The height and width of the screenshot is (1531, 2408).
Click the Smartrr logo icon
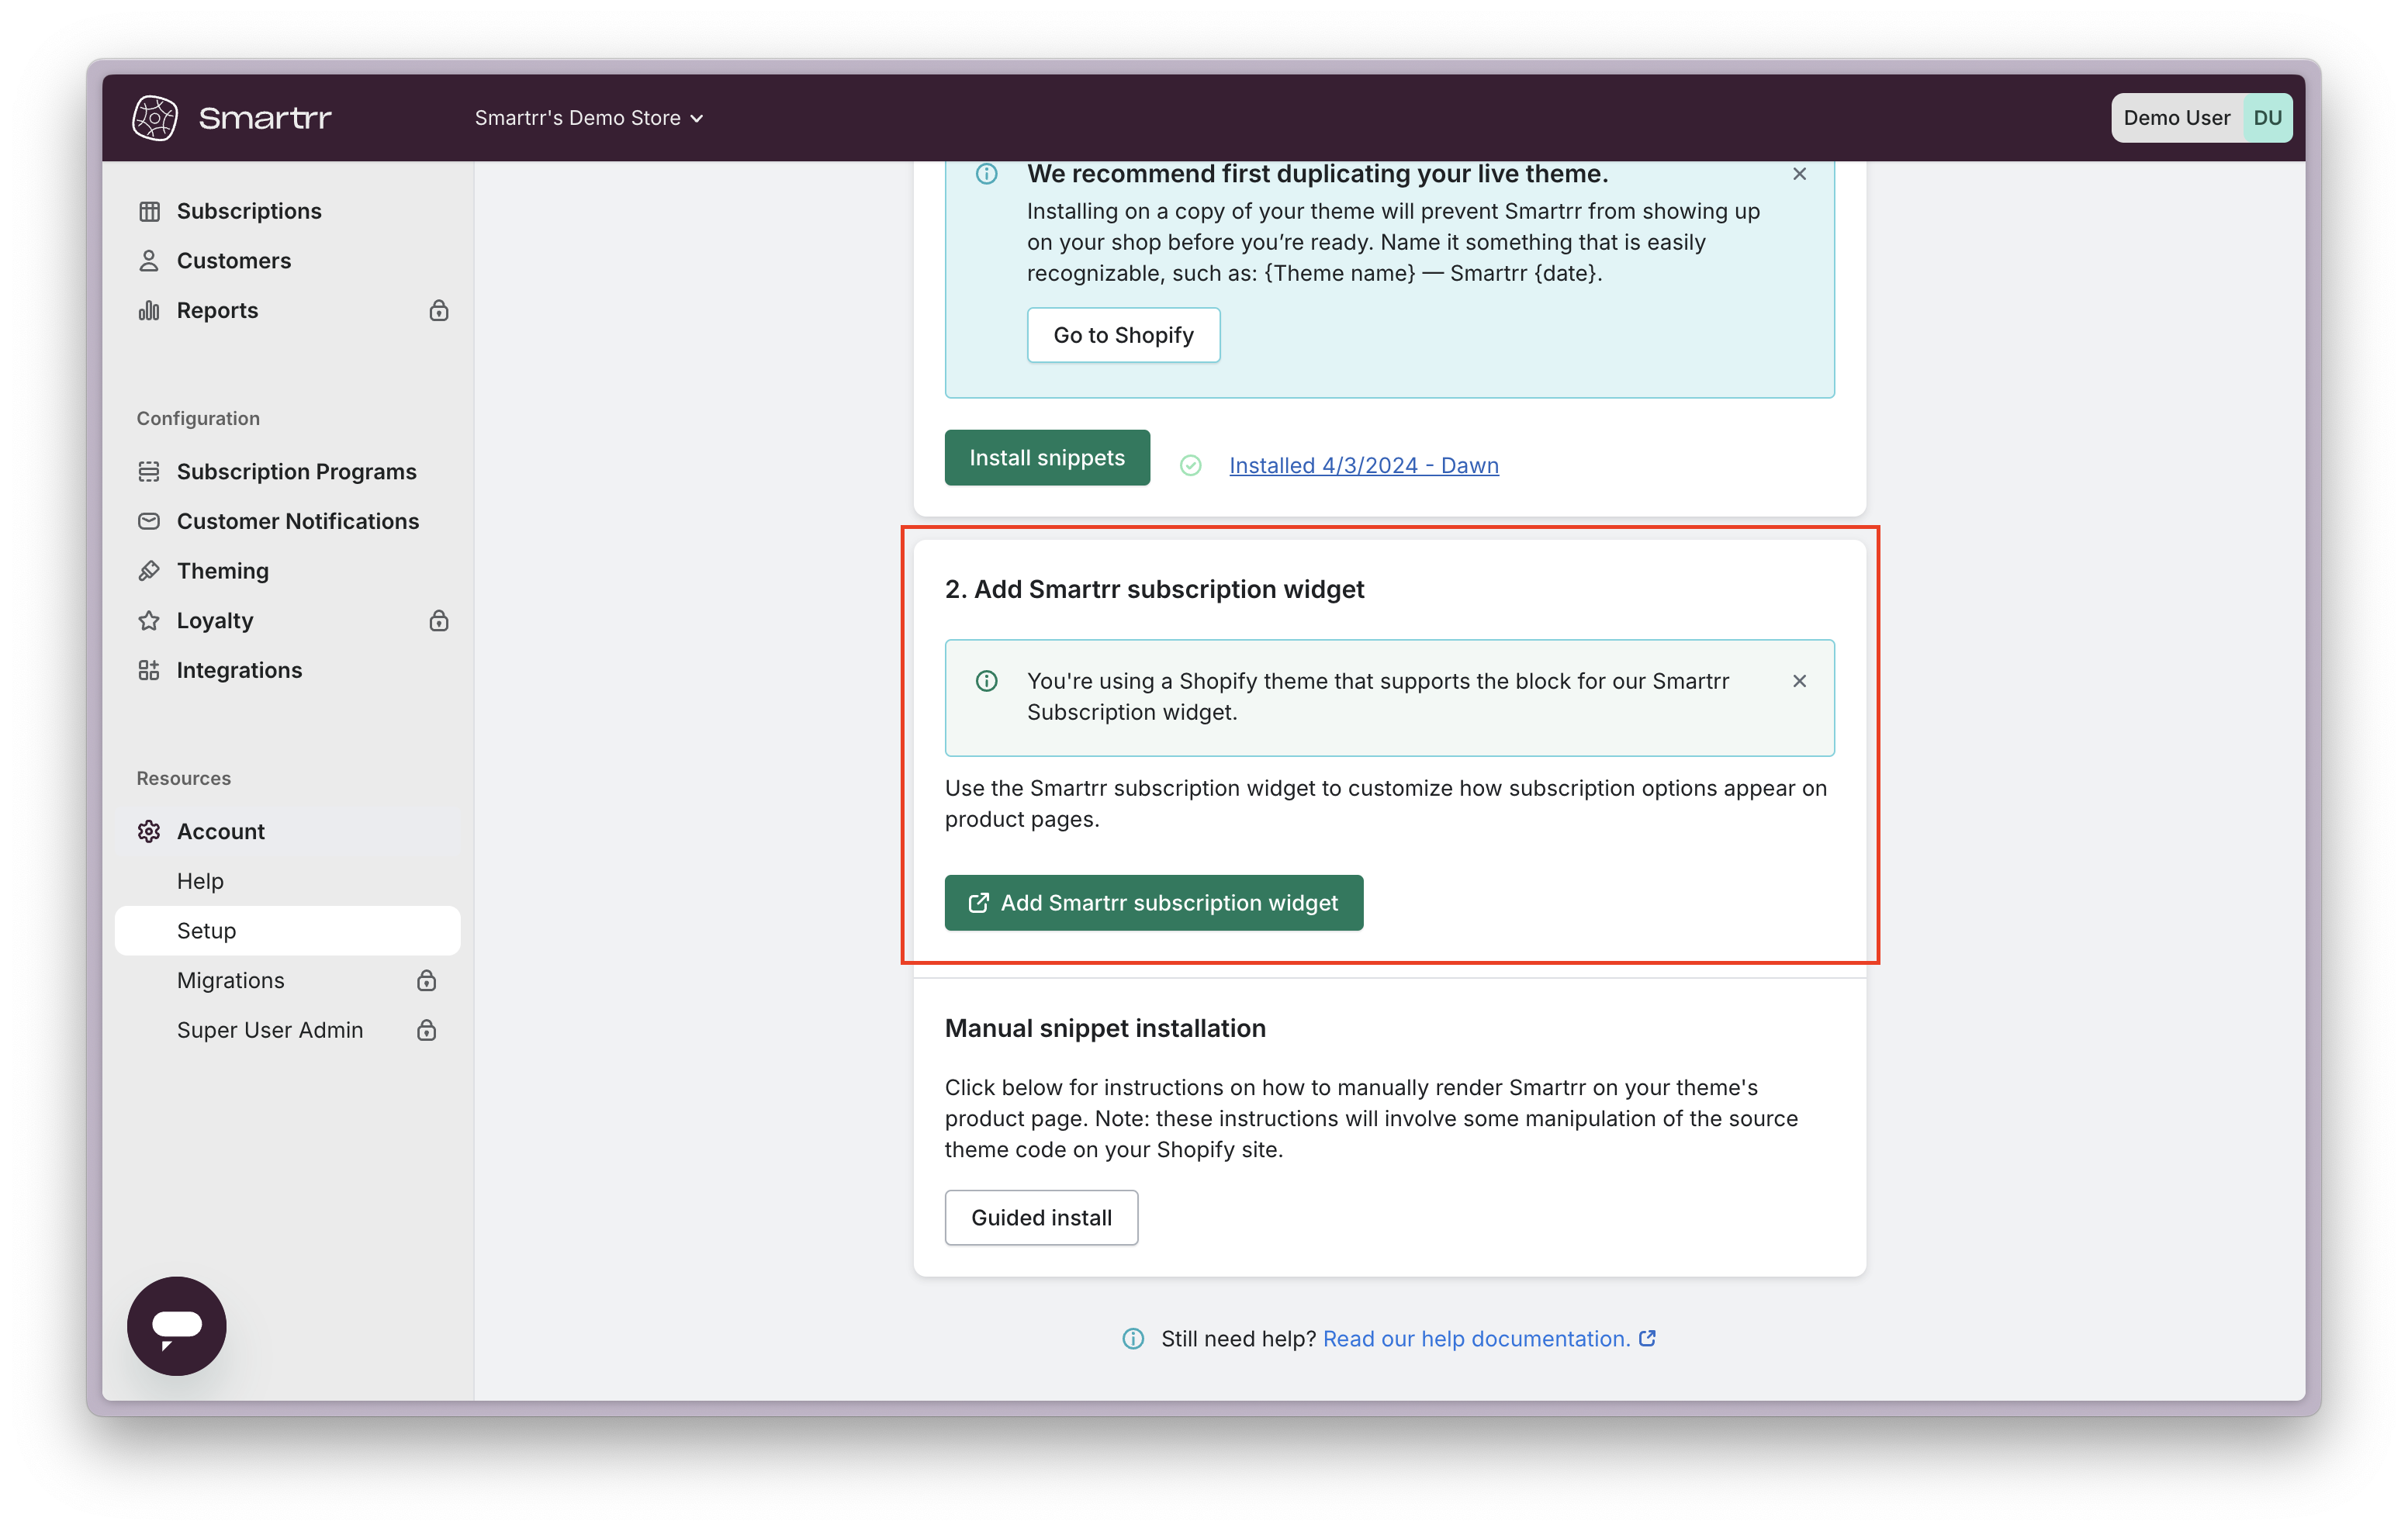pos(155,118)
